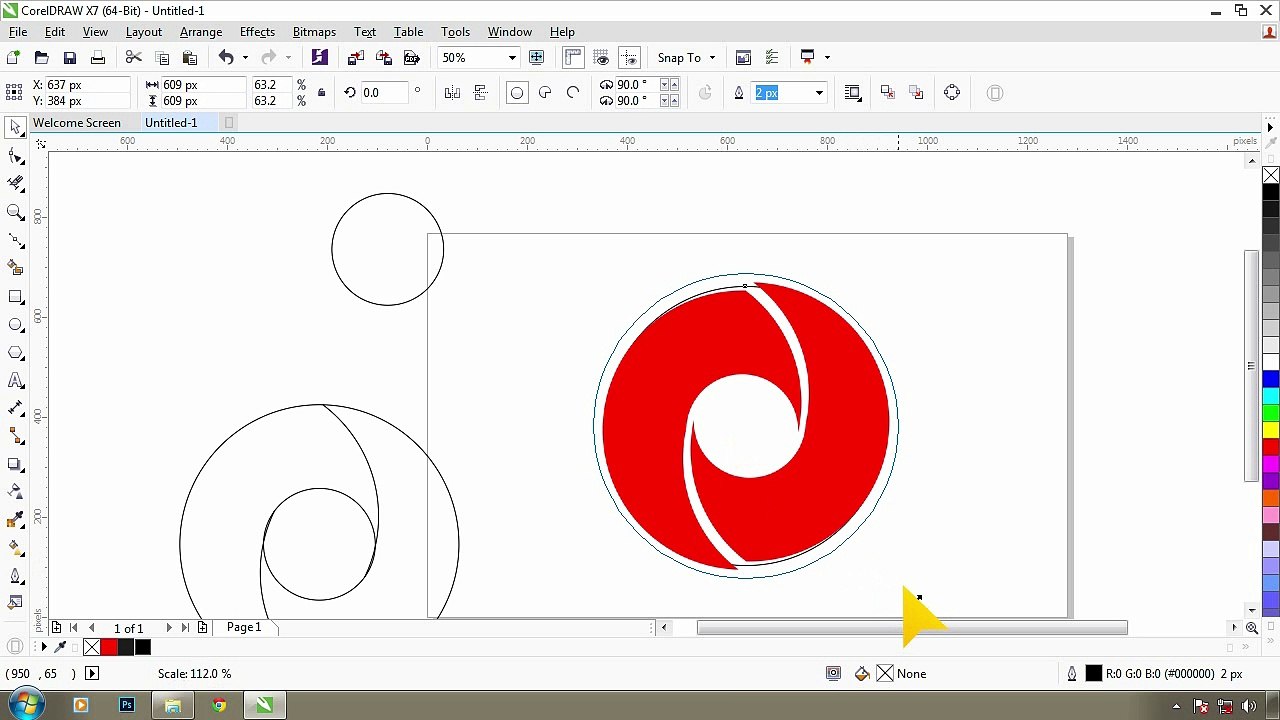This screenshot has width=1280, height=720.
Task: Select the Color Eyedropper tool
Action: click(16, 520)
